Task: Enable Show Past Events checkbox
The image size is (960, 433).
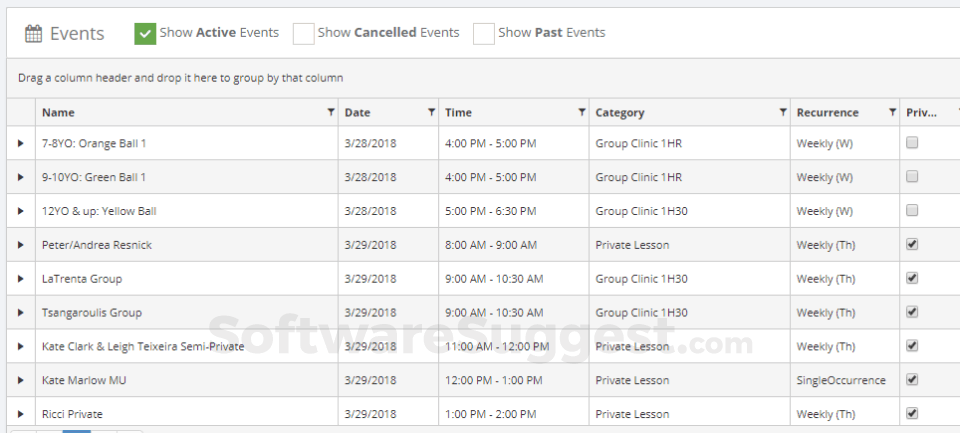Action: (x=484, y=34)
